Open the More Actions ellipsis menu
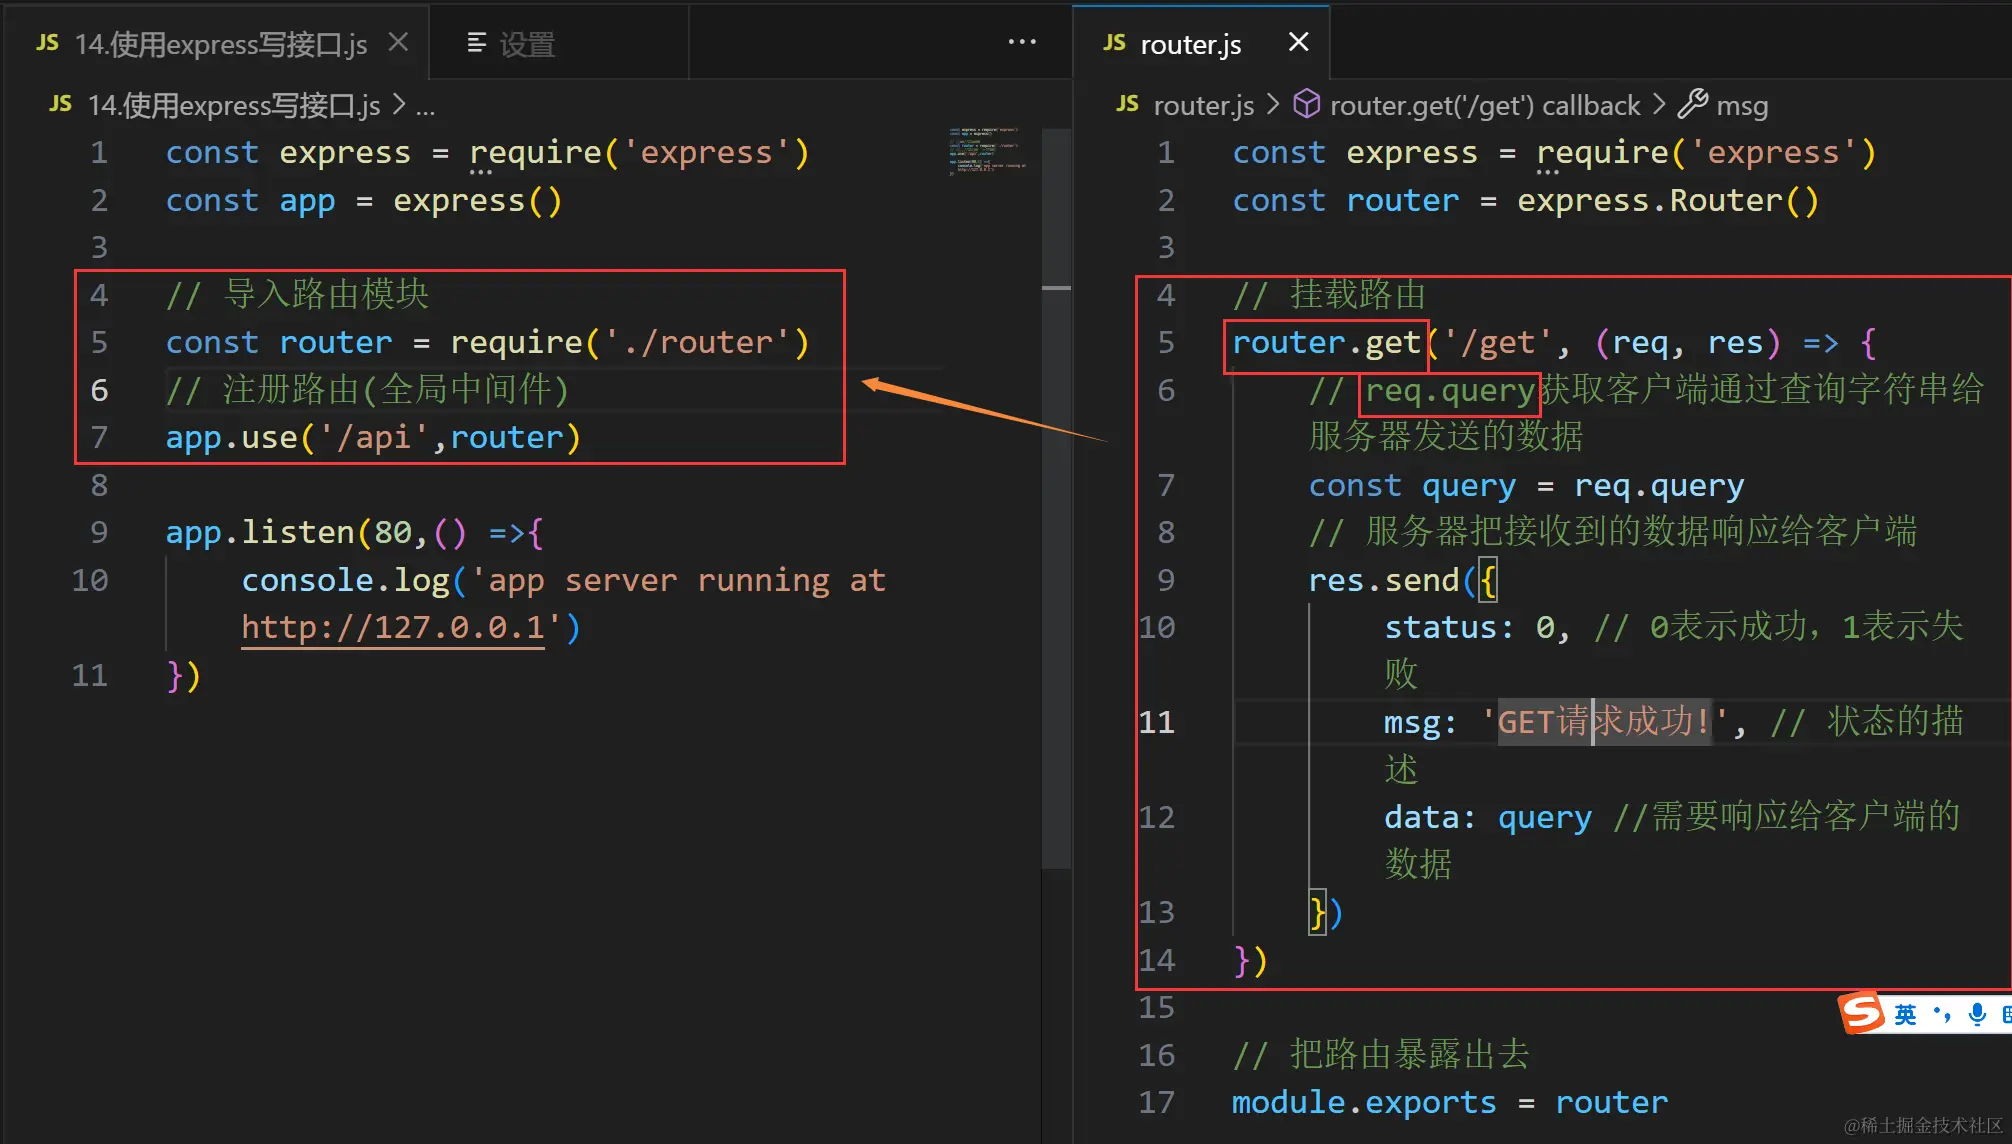Image resolution: width=2012 pixels, height=1144 pixels. click(x=1021, y=42)
